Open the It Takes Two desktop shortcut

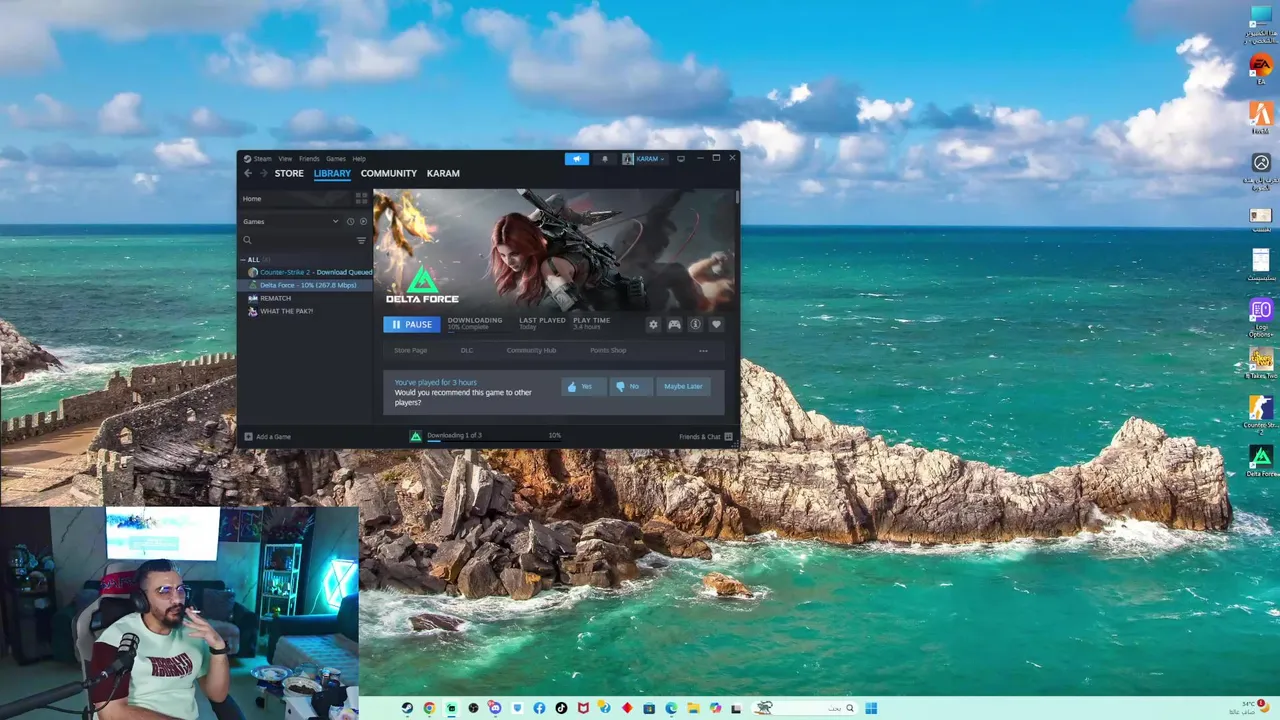[x=1261, y=364]
